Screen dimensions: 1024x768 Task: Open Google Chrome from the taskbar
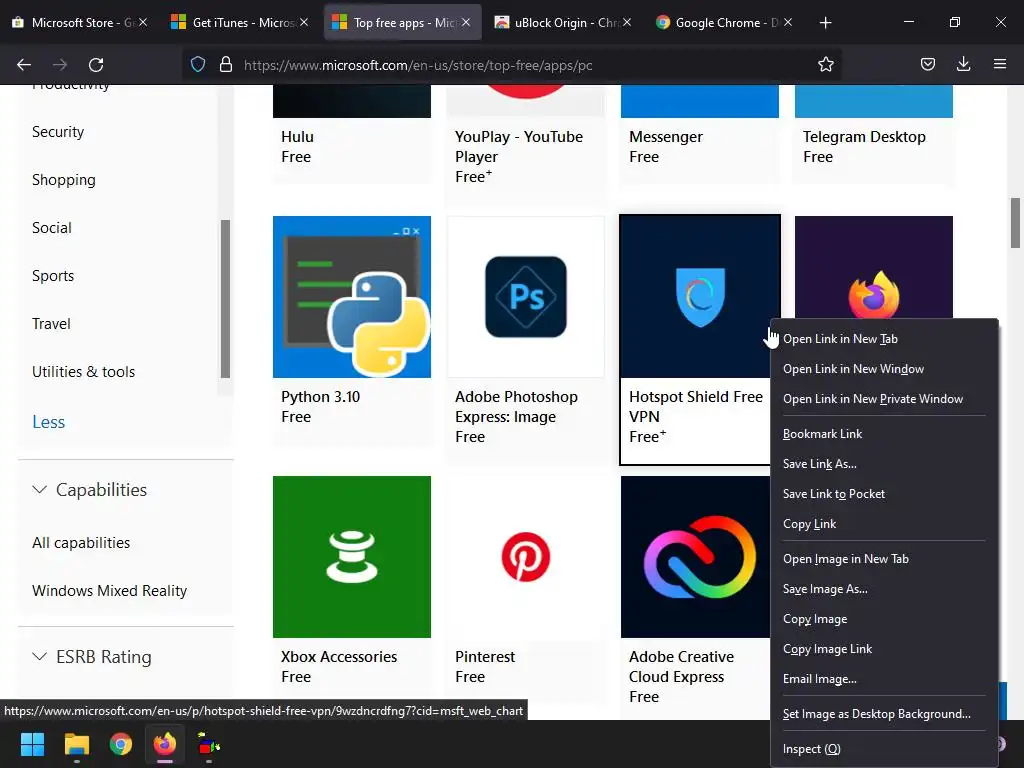point(120,744)
